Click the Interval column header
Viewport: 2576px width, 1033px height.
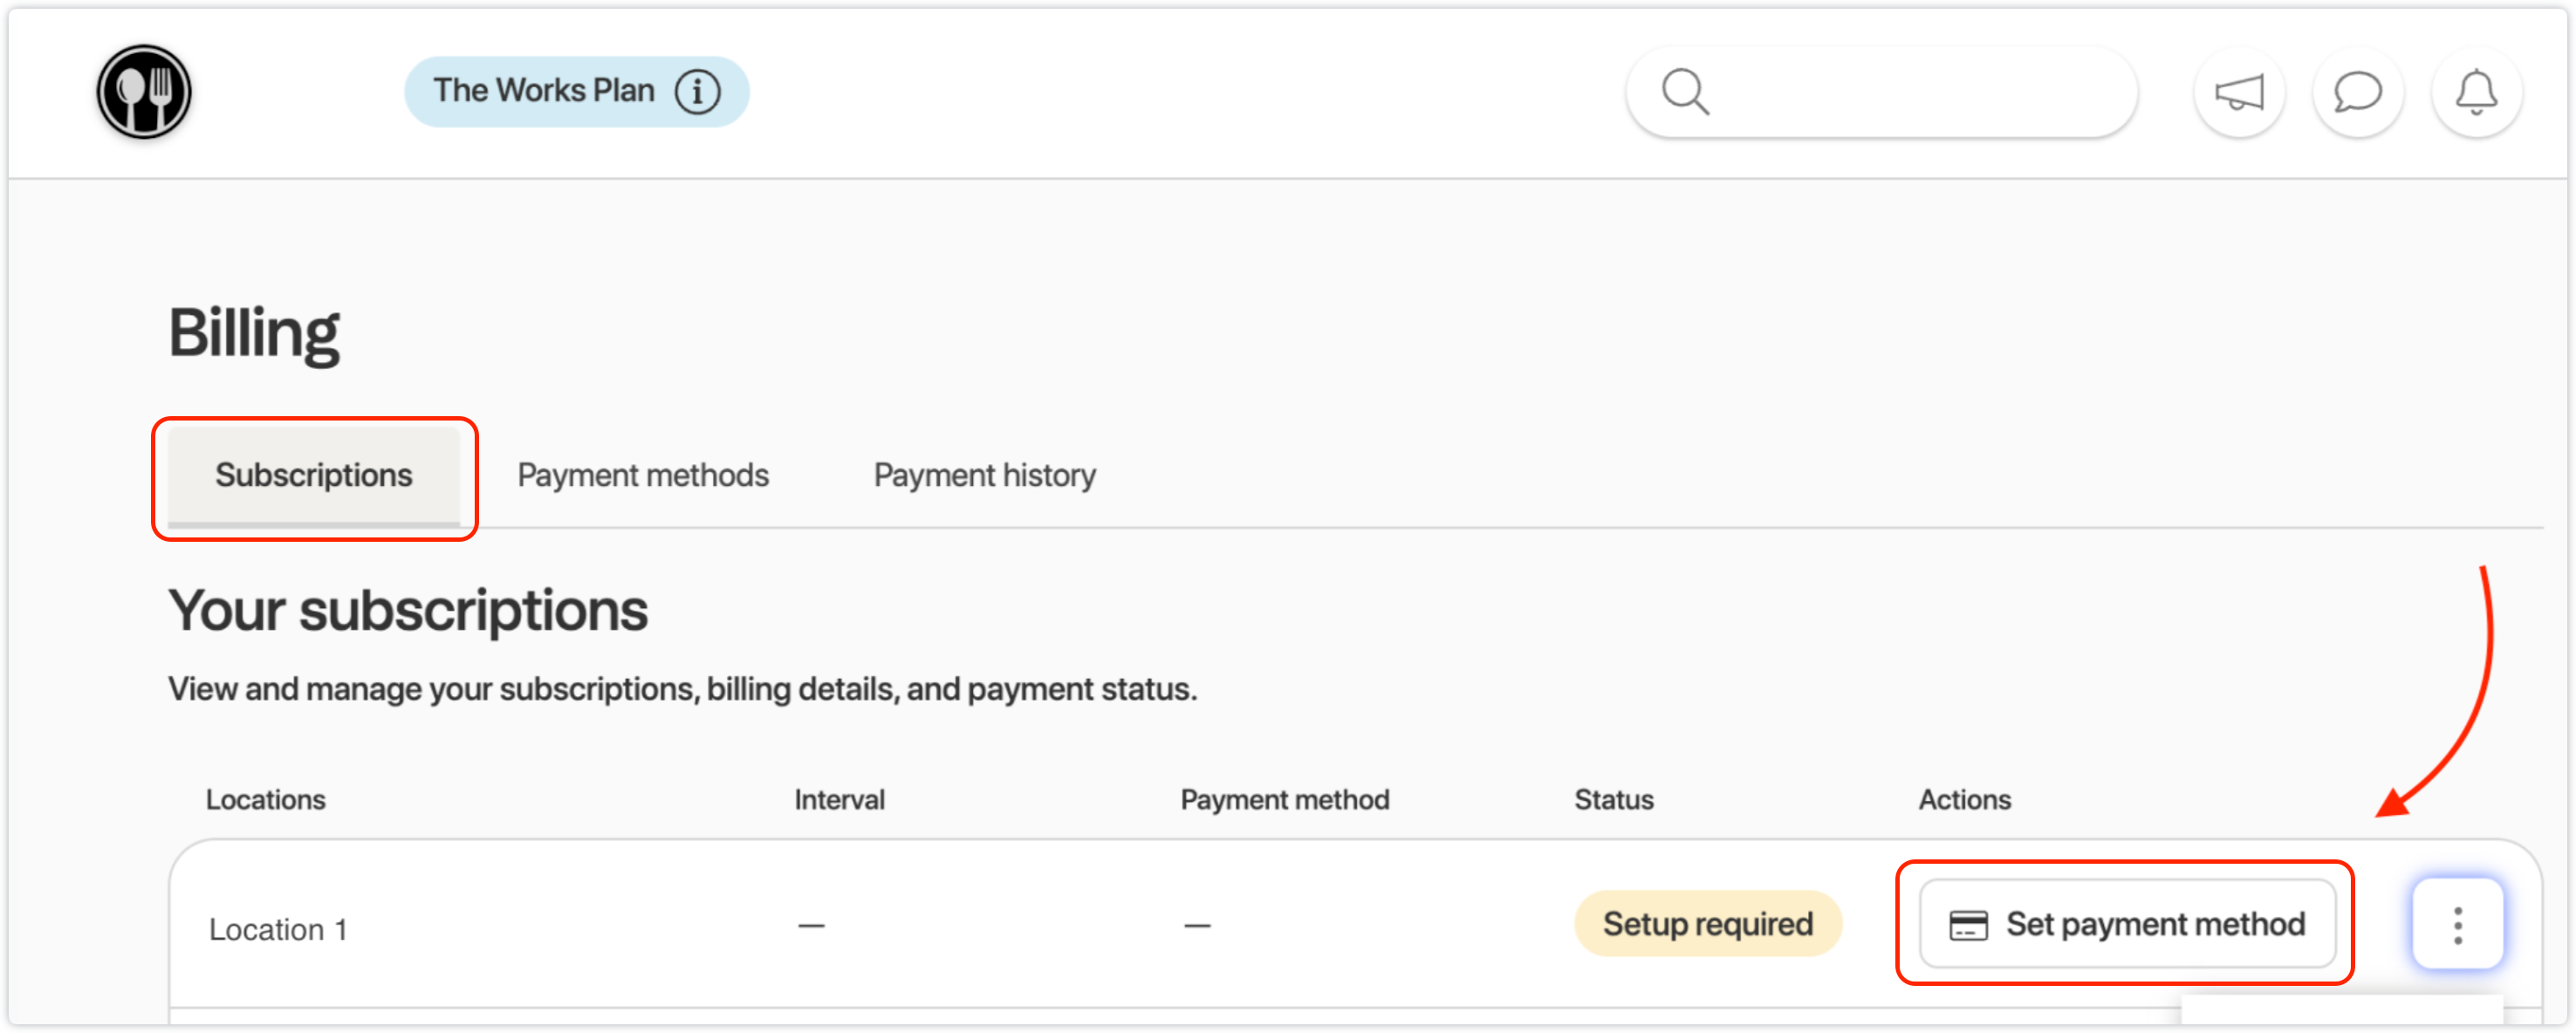[839, 799]
